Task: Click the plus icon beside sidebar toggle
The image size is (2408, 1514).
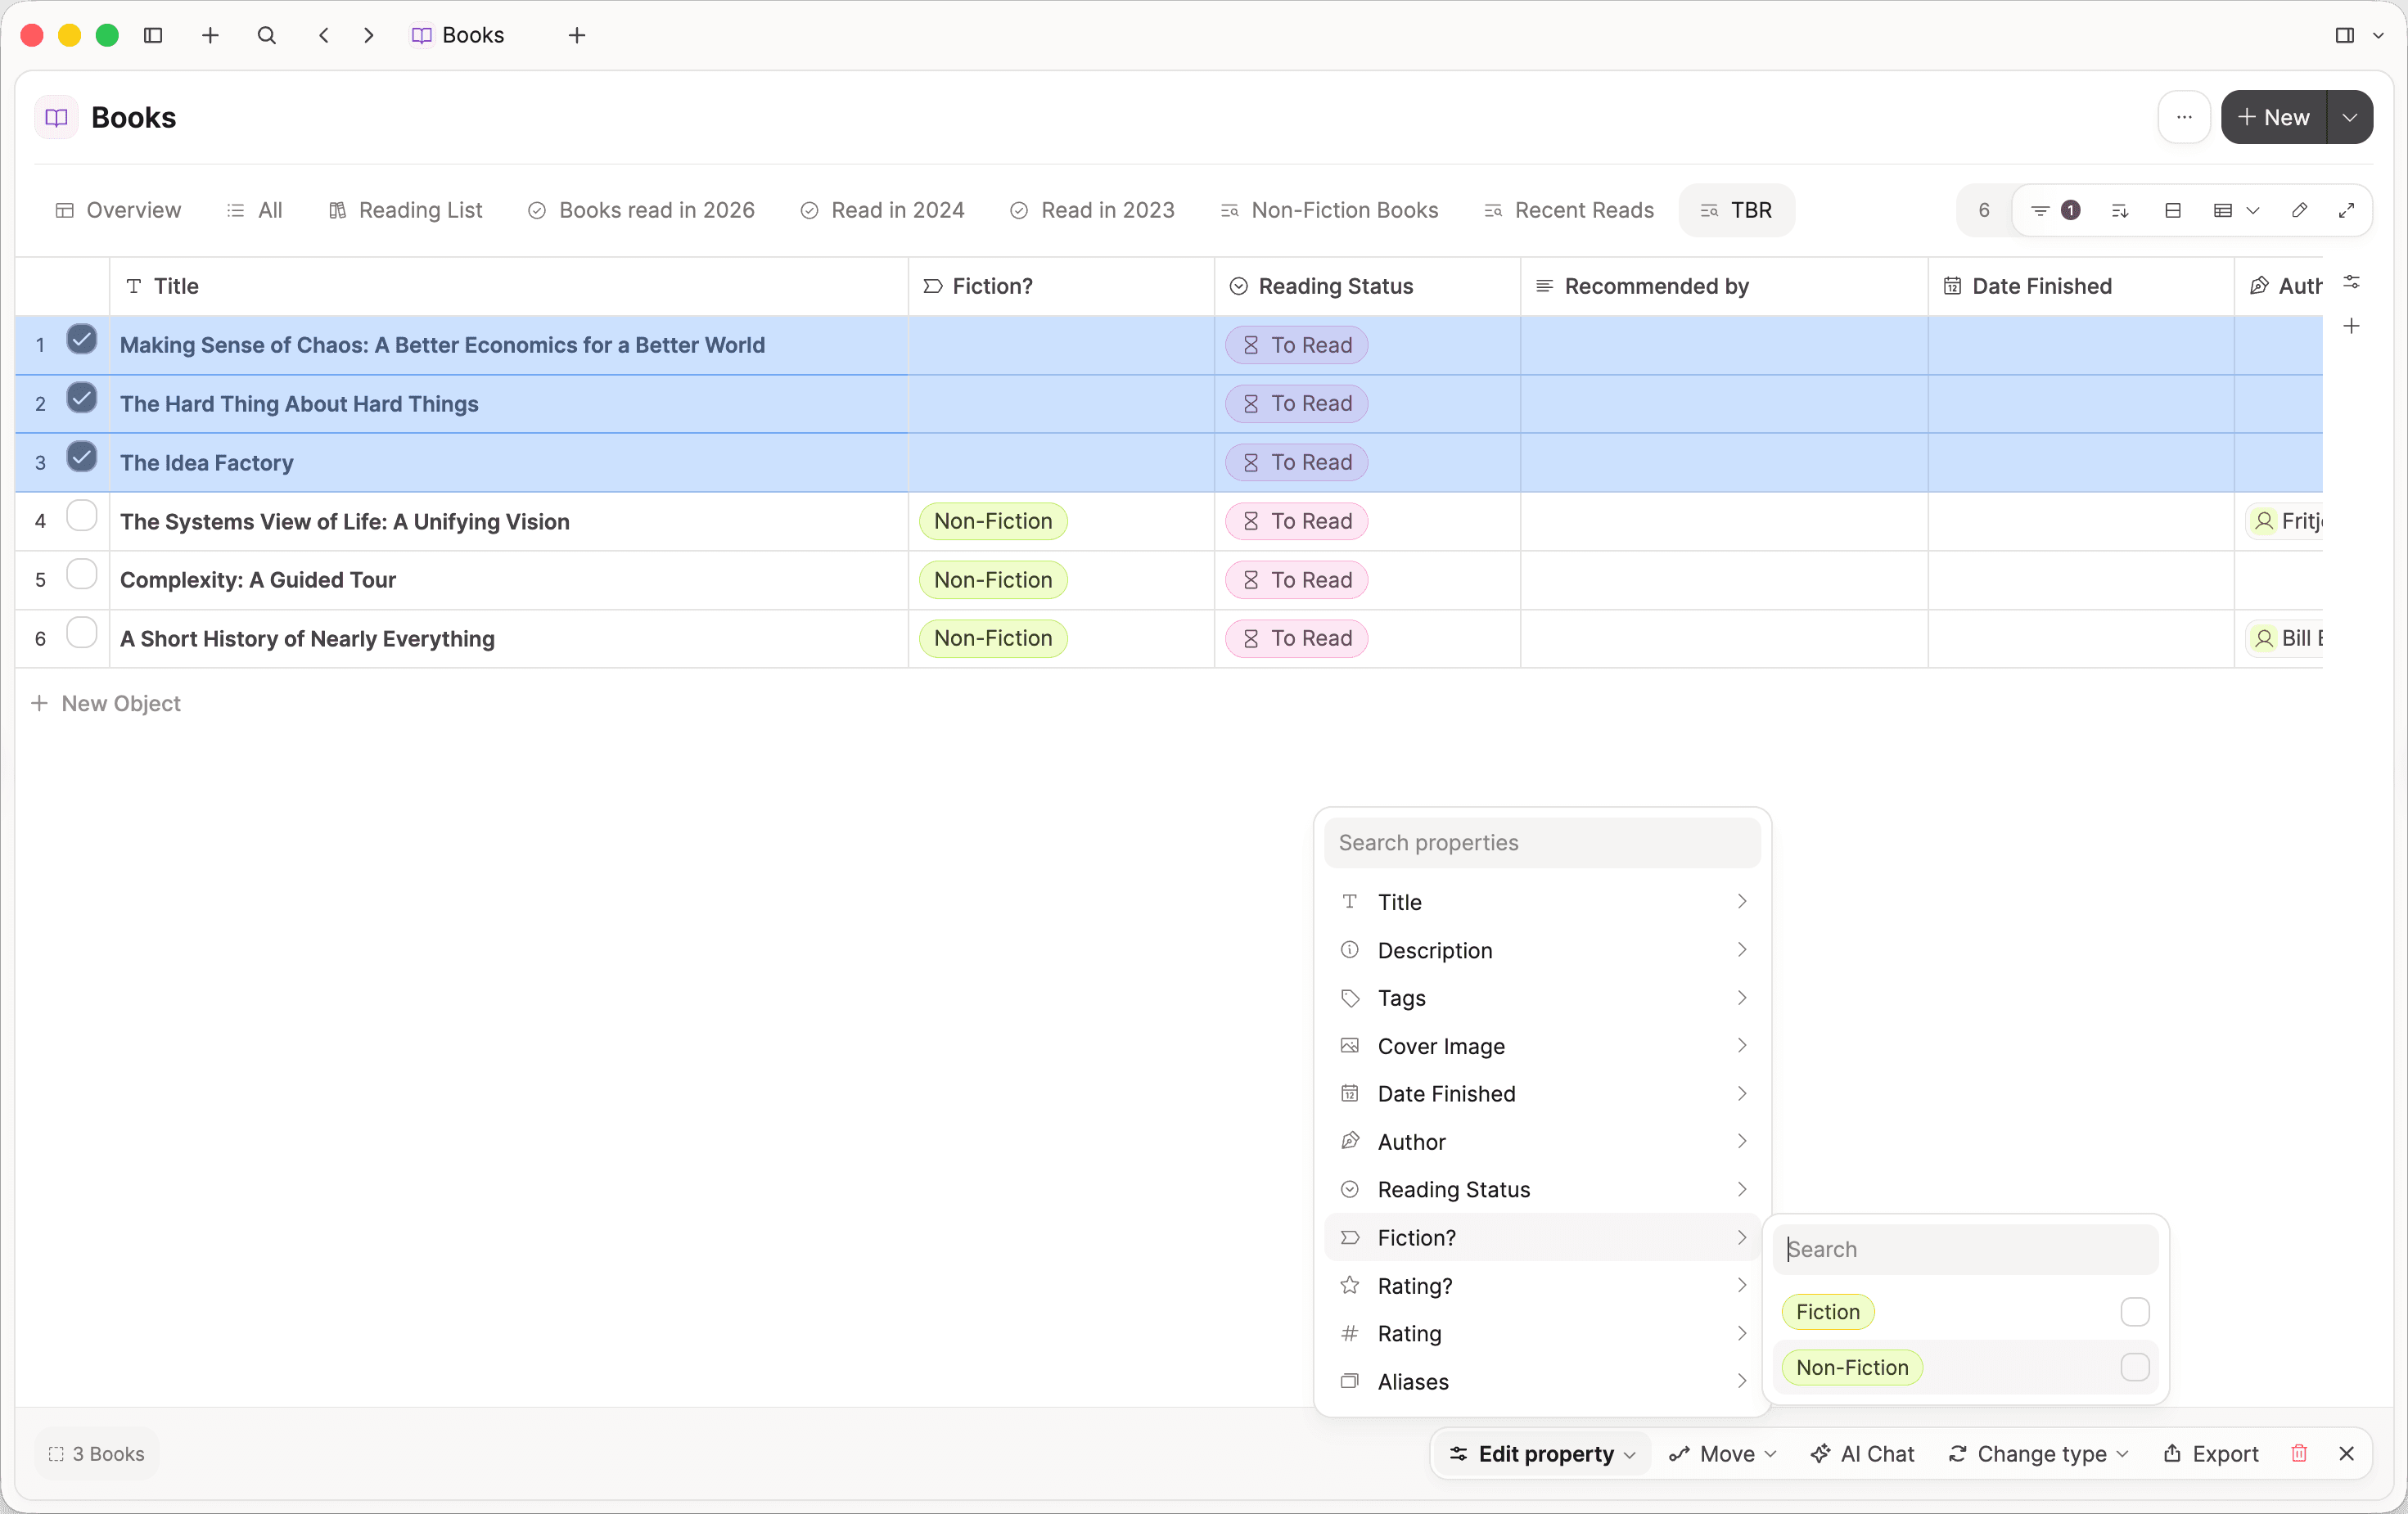Action: coord(210,35)
